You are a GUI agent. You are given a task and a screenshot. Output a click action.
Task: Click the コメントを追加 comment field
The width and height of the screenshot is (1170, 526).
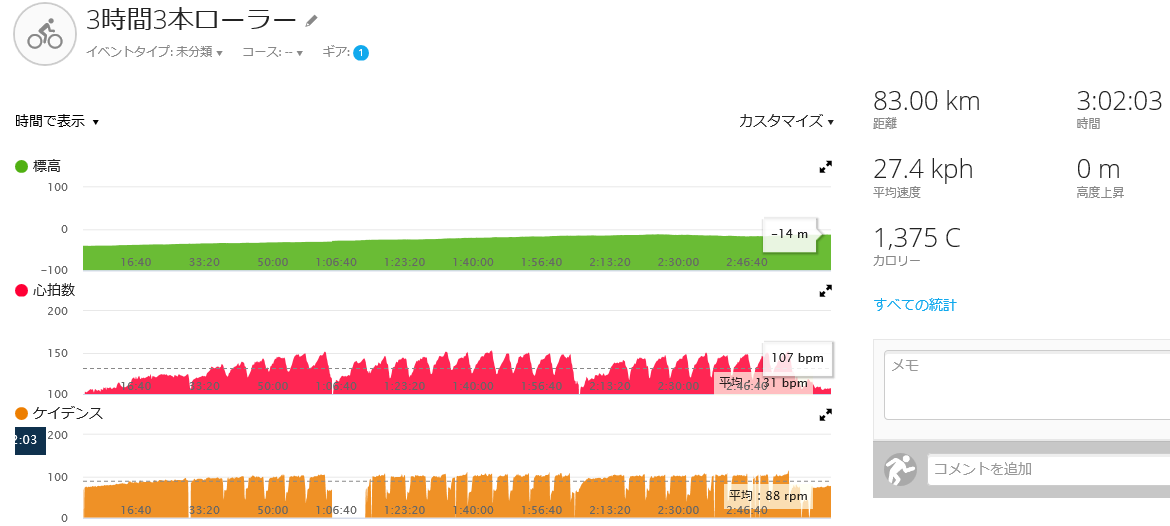1048,469
